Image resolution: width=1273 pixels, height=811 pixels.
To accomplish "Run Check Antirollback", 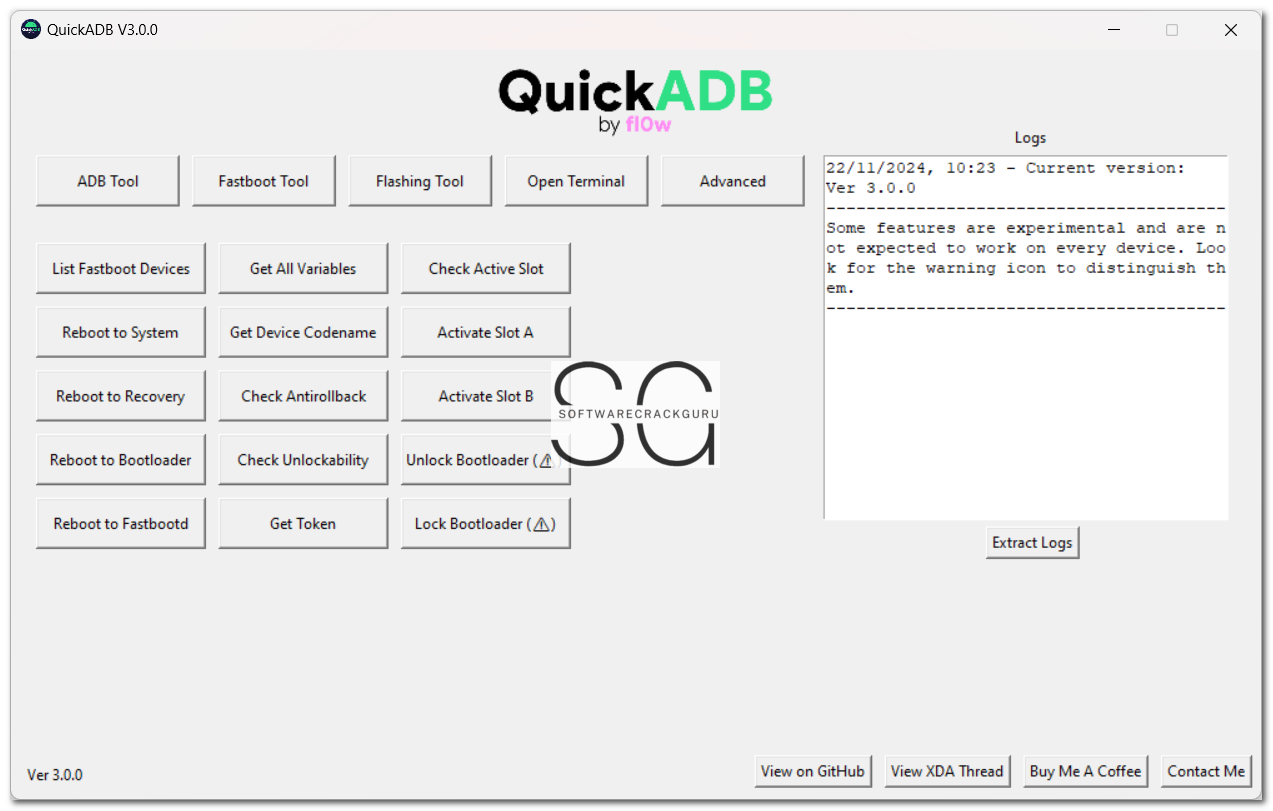I will (303, 396).
